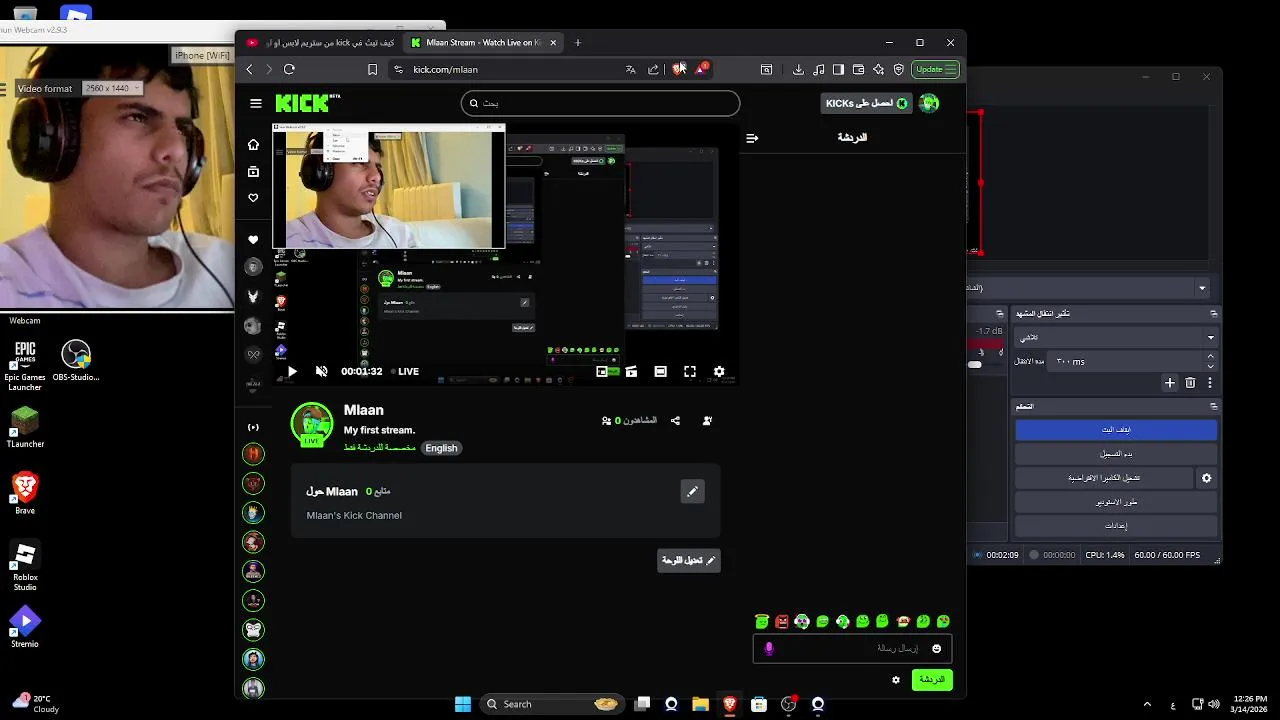Viewport: 1280px width, 720px height.
Task: Click the green chat send button
Action: [932, 680]
